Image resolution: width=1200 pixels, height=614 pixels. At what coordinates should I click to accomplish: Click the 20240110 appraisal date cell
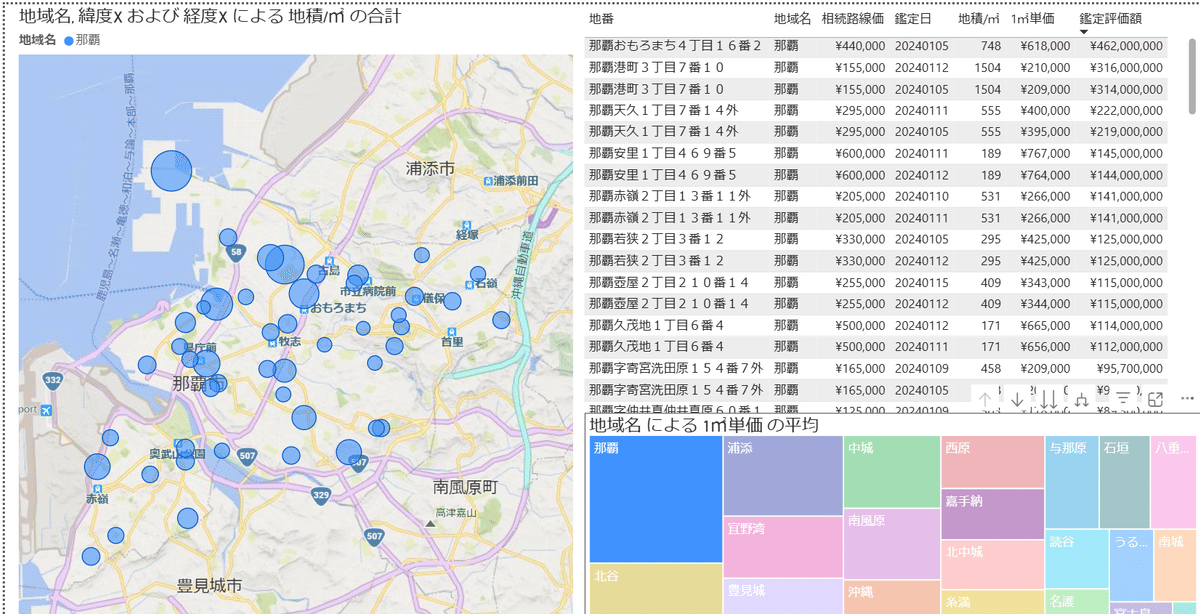(x=921, y=196)
